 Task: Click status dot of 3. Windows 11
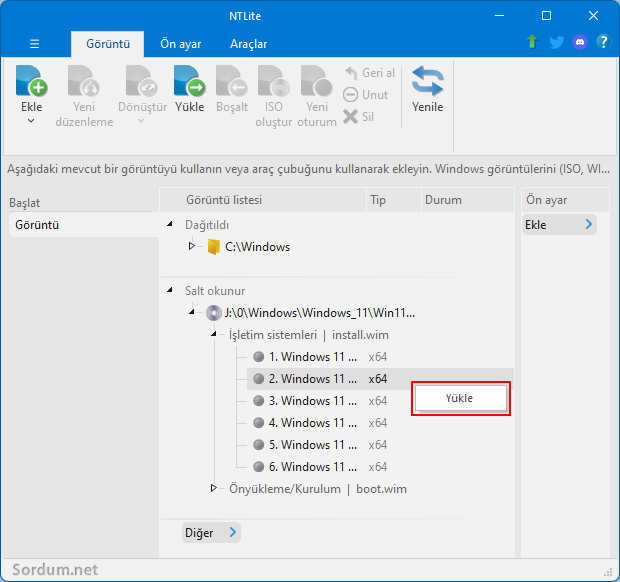tap(259, 401)
